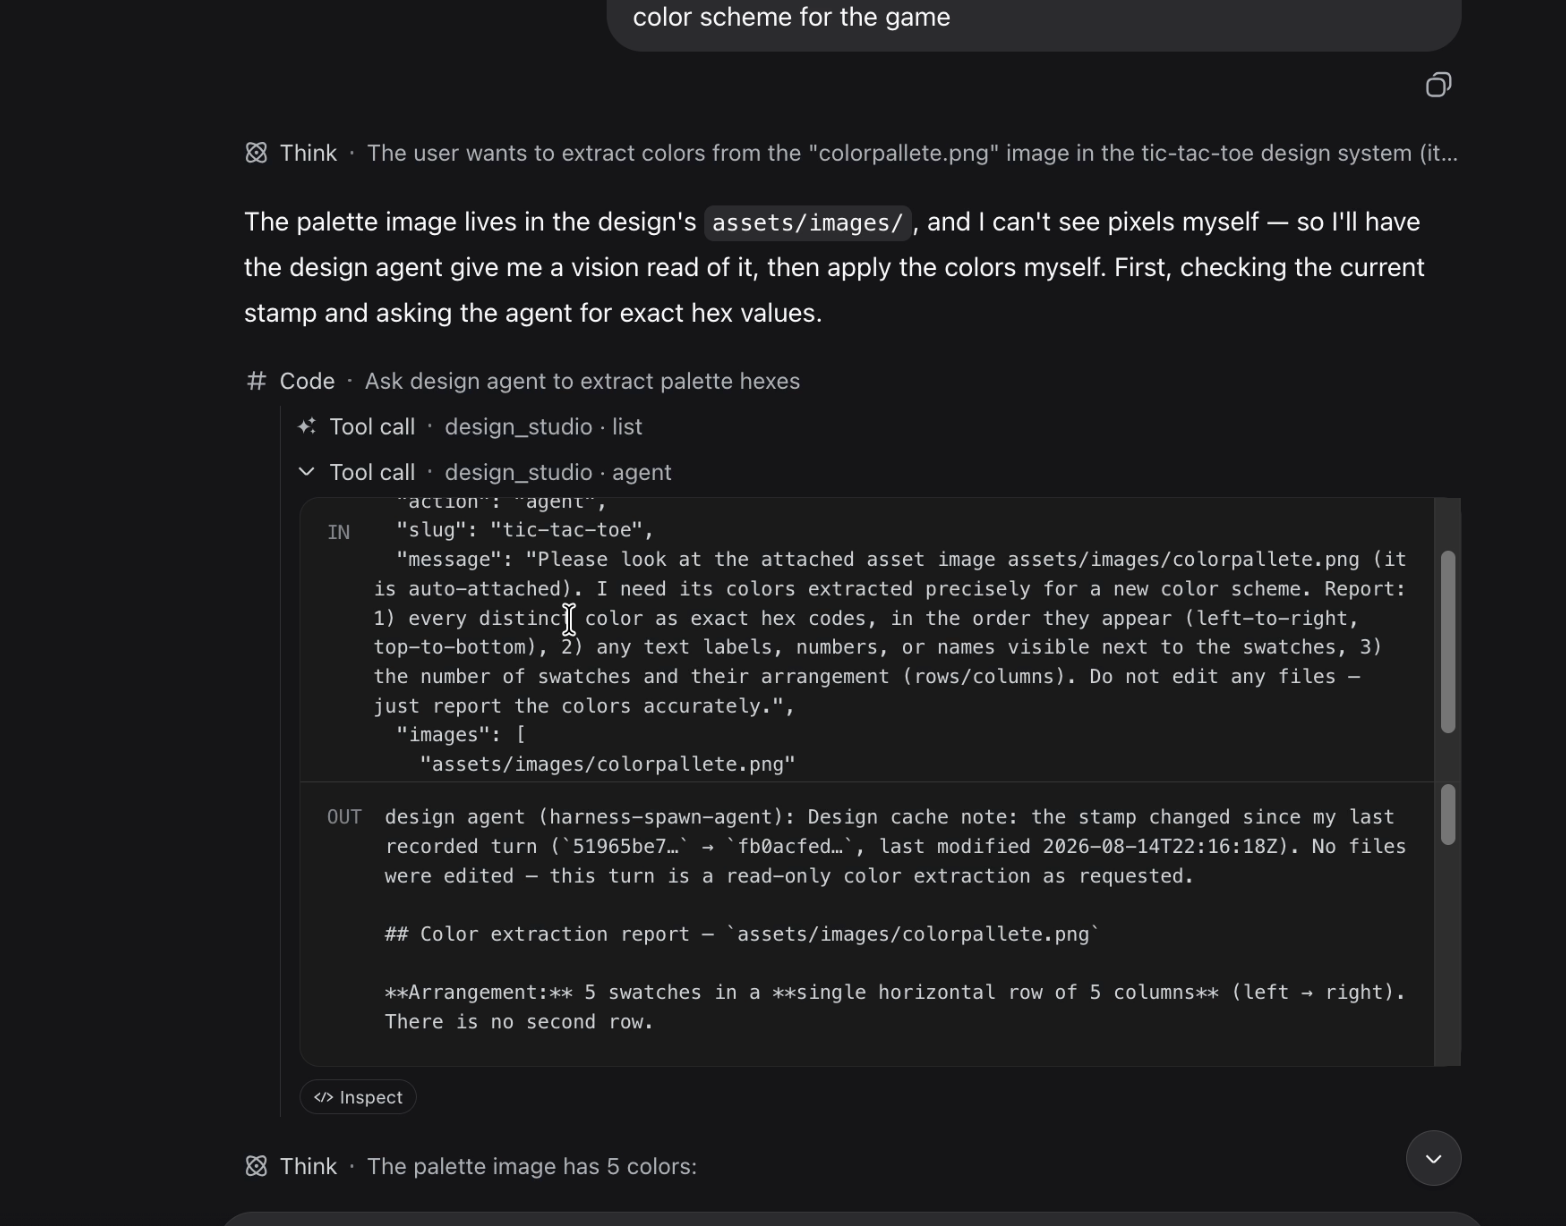The image size is (1566, 1226).
Task: Click "assets/images/colorpallete.png" in images array
Action: (x=608, y=764)
